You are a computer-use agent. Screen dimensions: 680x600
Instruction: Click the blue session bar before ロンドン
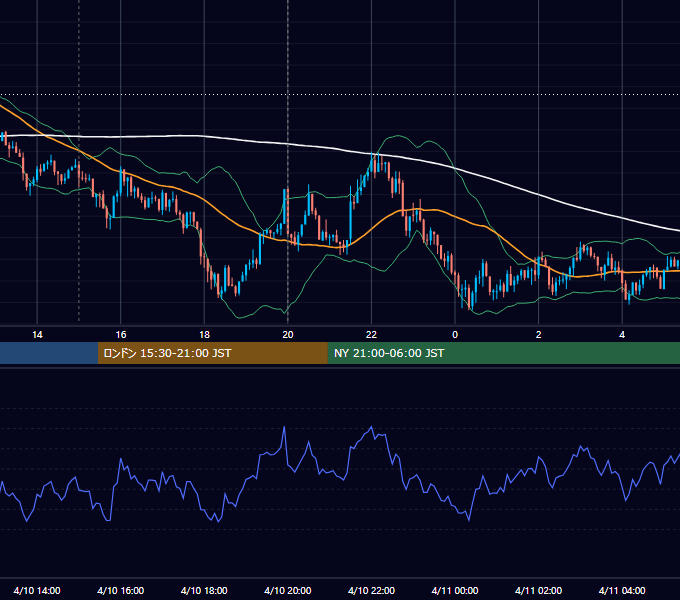click(49, 353)
